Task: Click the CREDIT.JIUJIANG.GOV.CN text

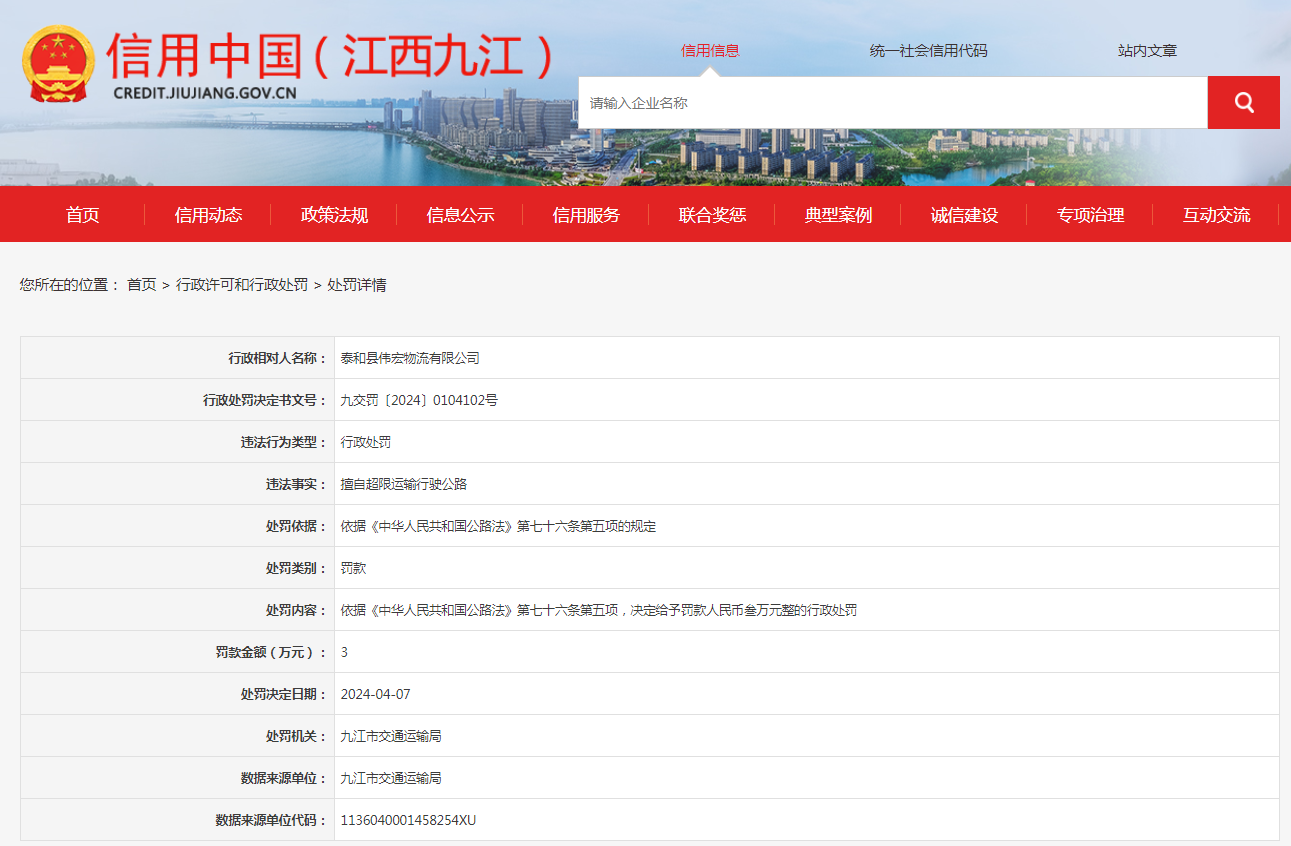Action: point(205,93)
